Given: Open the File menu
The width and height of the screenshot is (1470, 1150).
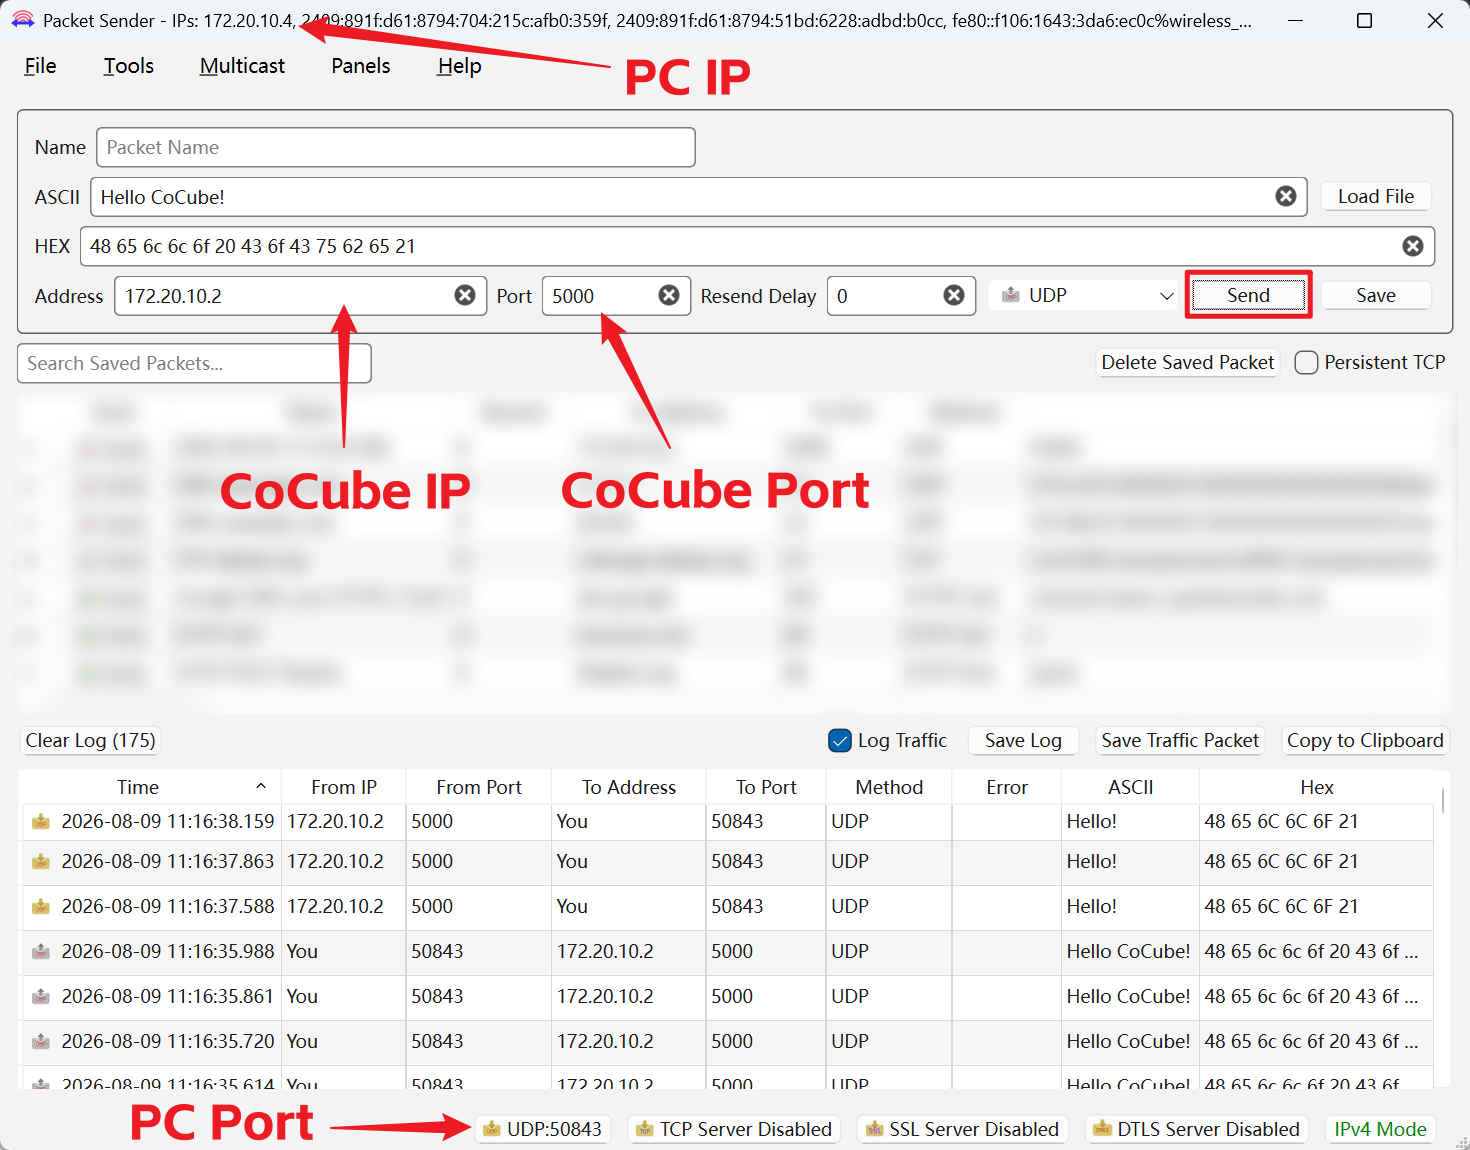Looking at the screenshot, I should pyautogui.click(x=40, y=66).
